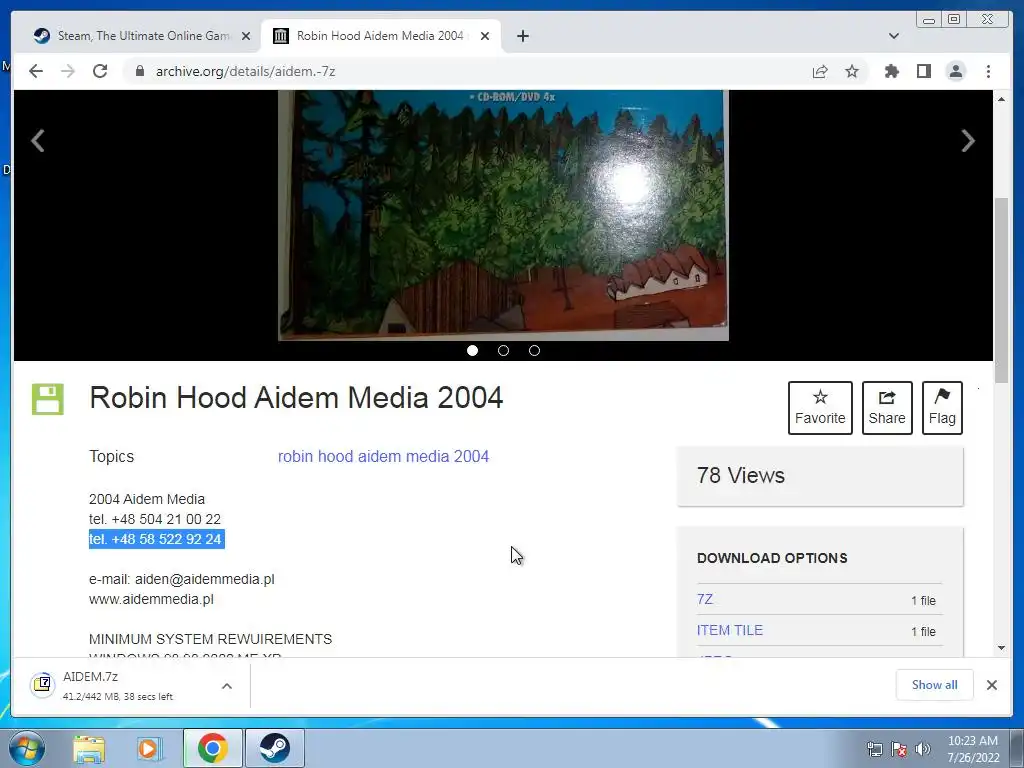Click the 78 Views box
The image size is (1024, 768).
820,476
